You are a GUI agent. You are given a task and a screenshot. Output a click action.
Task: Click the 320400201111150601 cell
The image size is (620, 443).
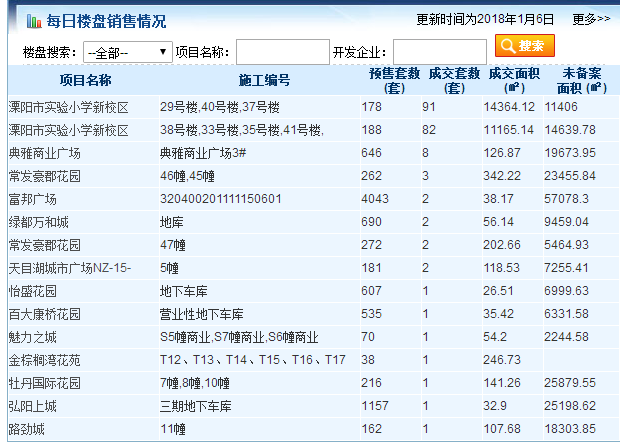pos(221,199)
